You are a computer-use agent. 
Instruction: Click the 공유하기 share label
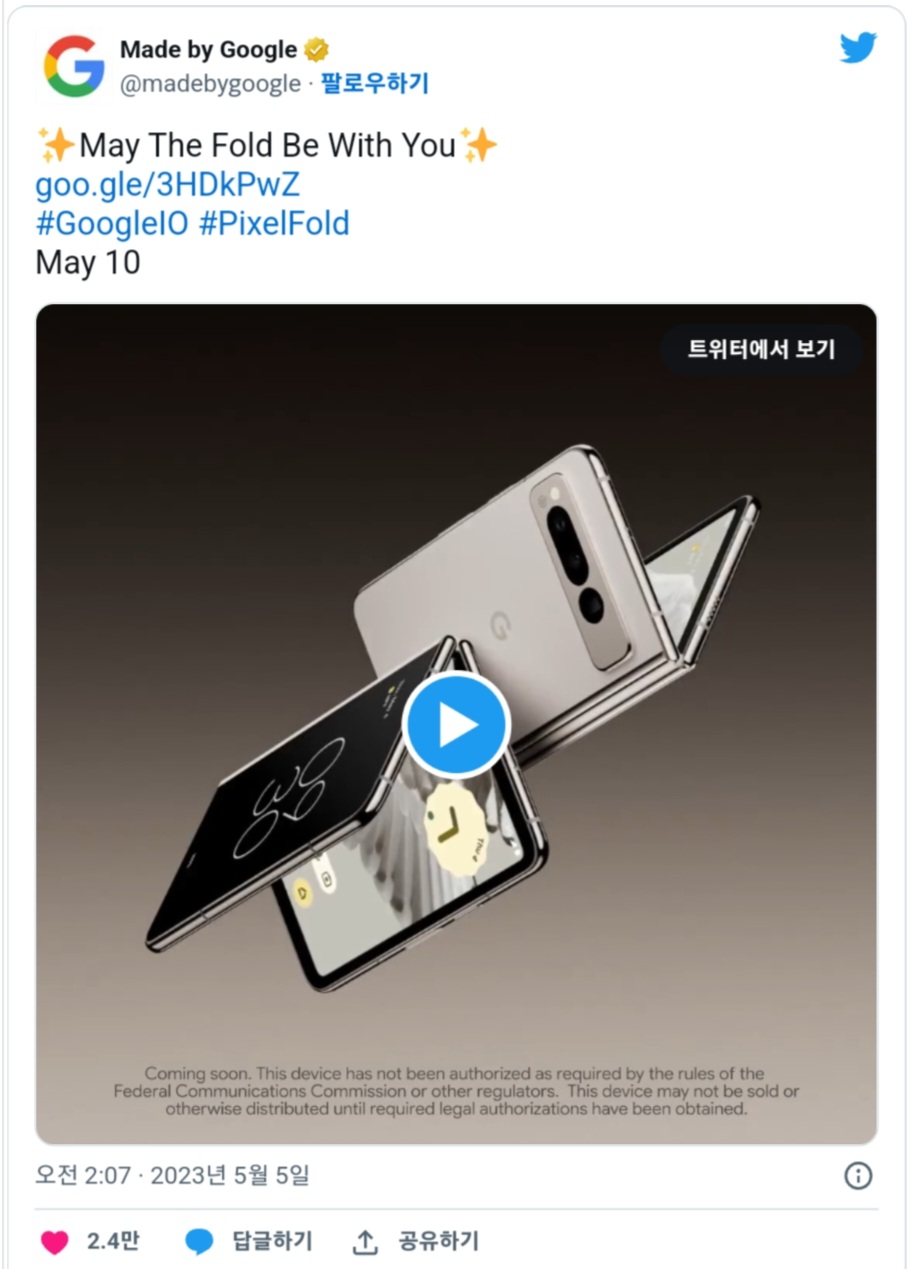(438, 1241)
